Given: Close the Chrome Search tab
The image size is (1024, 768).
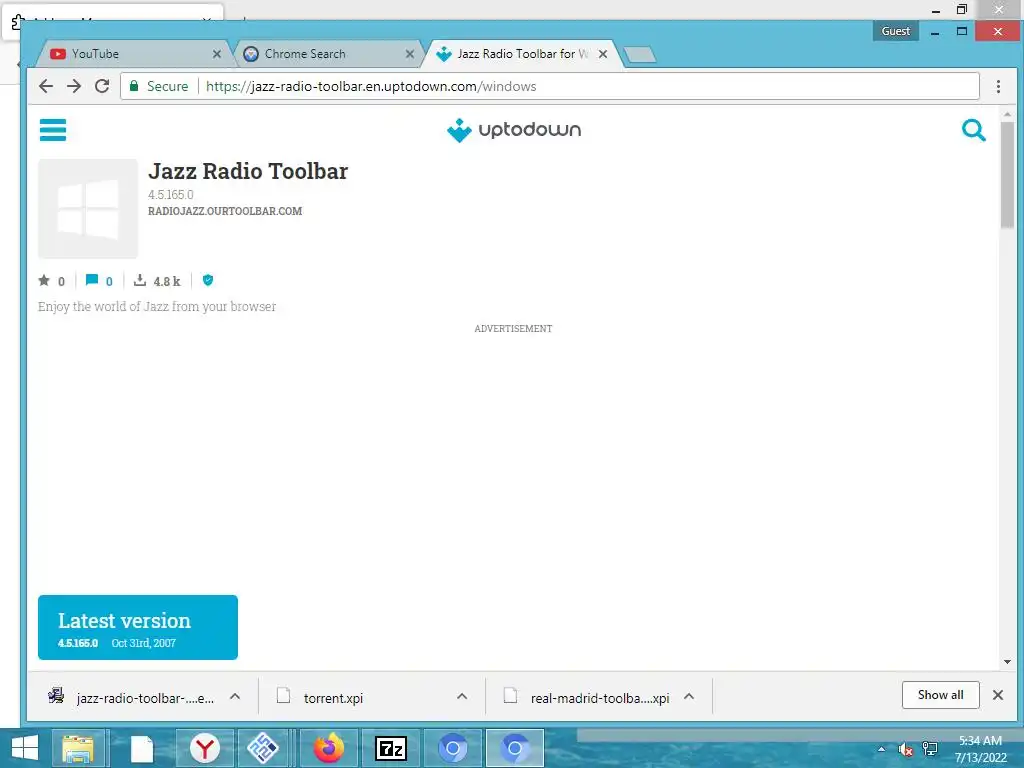Looking at the screenshot, I should (409, 54).
